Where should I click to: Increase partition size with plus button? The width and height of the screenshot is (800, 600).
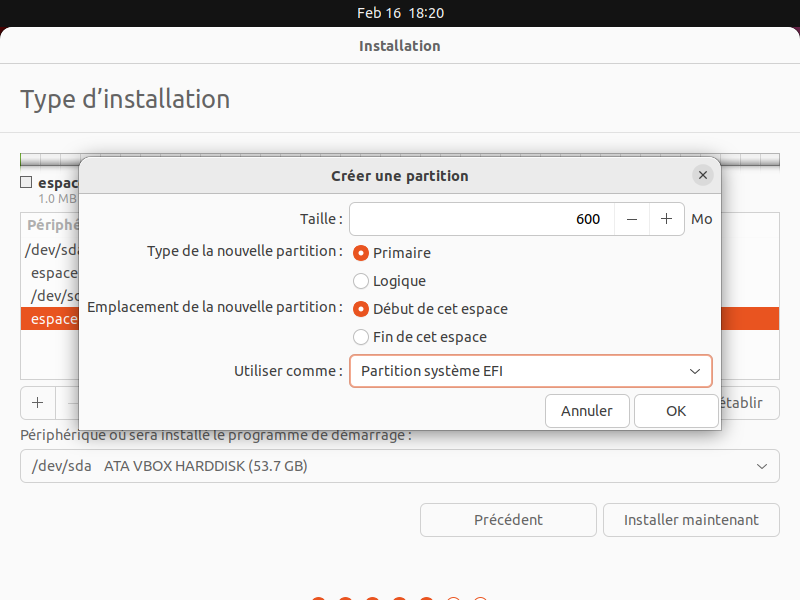click(666, 219)
